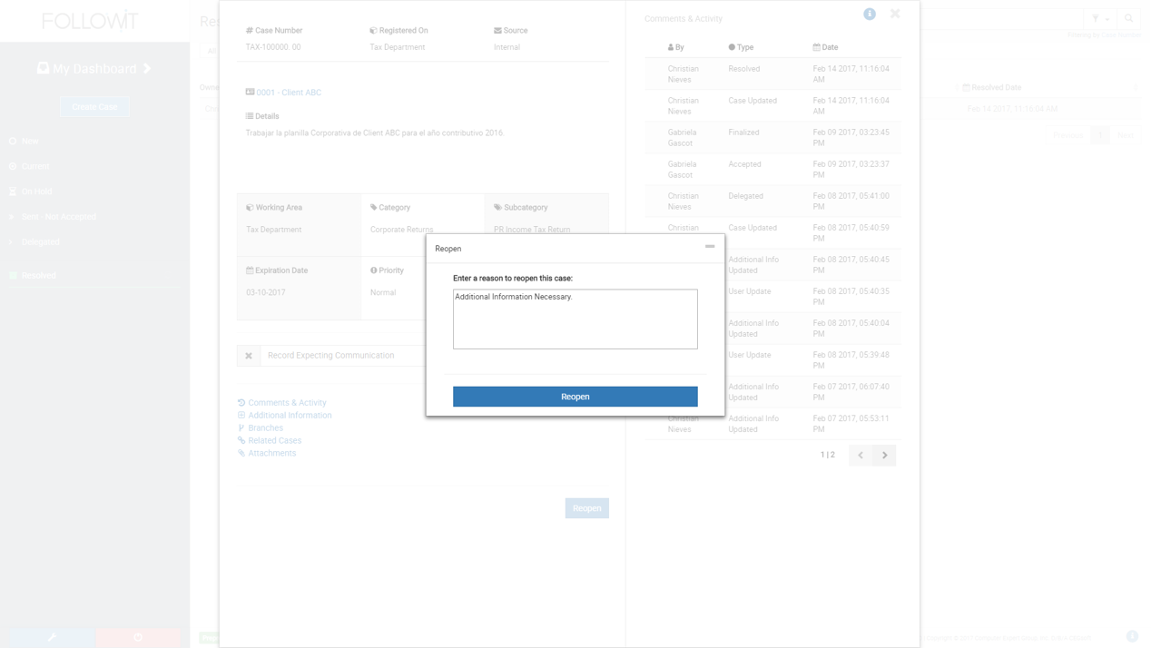1151x648 pixels.
Task: Confirm reopening with the Reopen button
Action: tap(575, 396)
